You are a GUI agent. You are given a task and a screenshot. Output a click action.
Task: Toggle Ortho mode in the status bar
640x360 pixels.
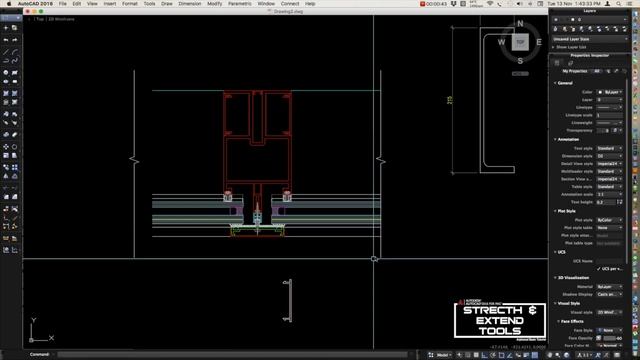484,355
